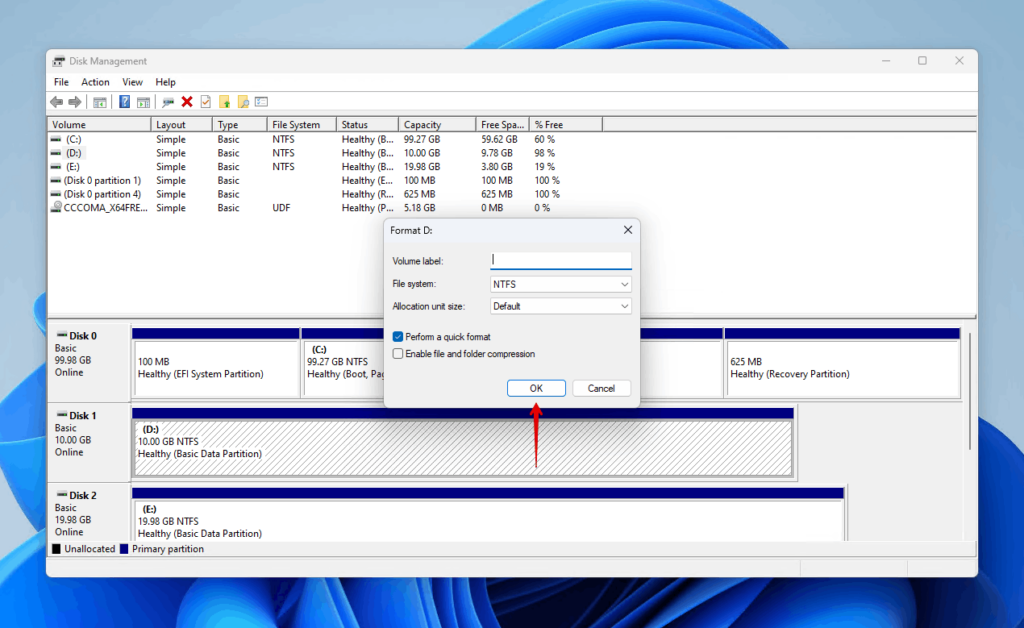1024x628 pixels.
Task: Click inside the Volume label text field
Action: [560, 261]
